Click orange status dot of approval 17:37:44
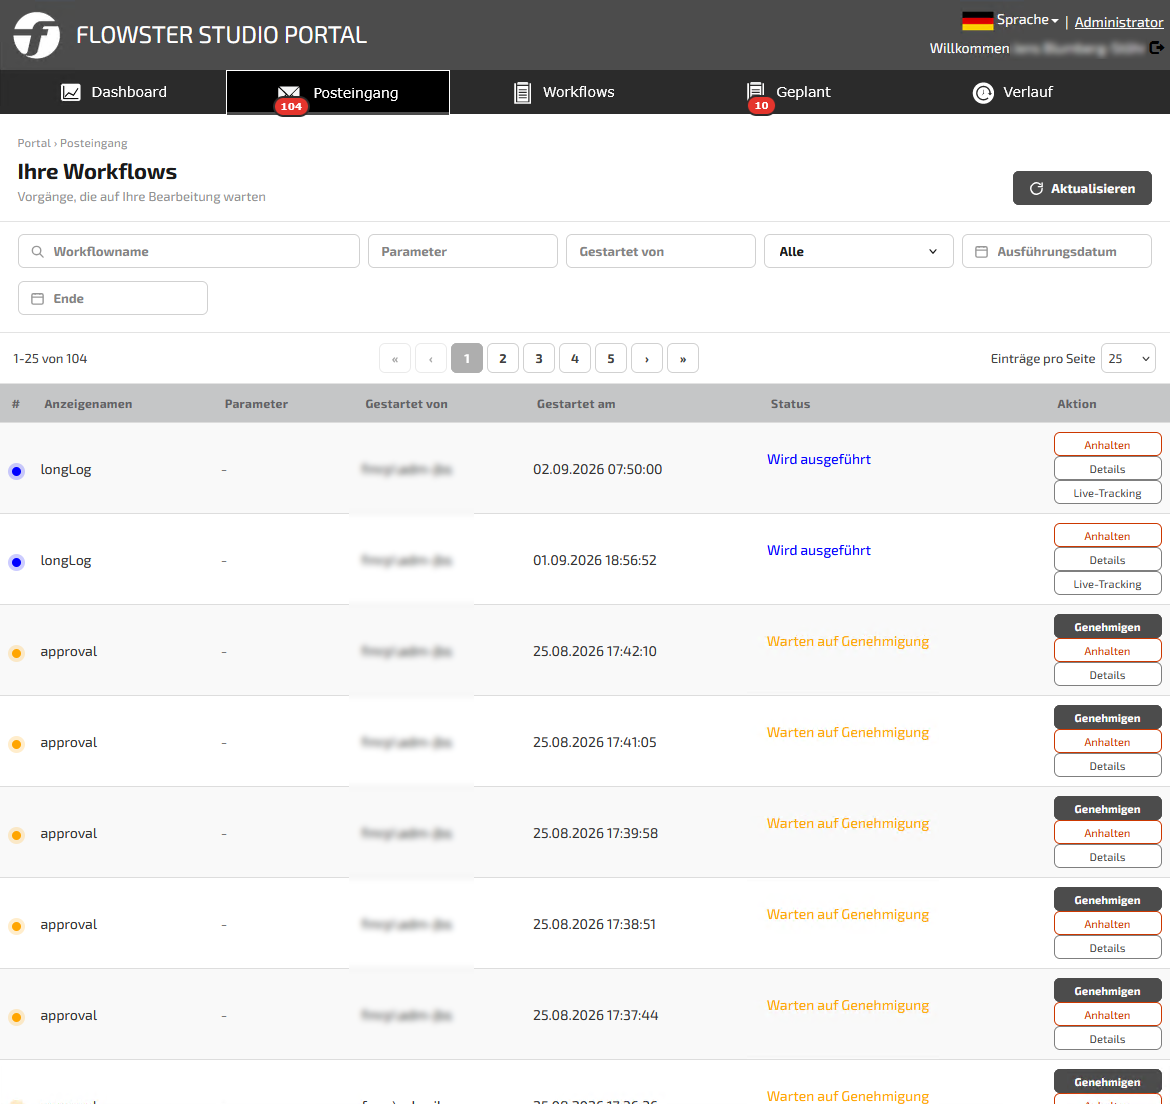This screenshot has width=1170, height=1104. coord(16,1017)
